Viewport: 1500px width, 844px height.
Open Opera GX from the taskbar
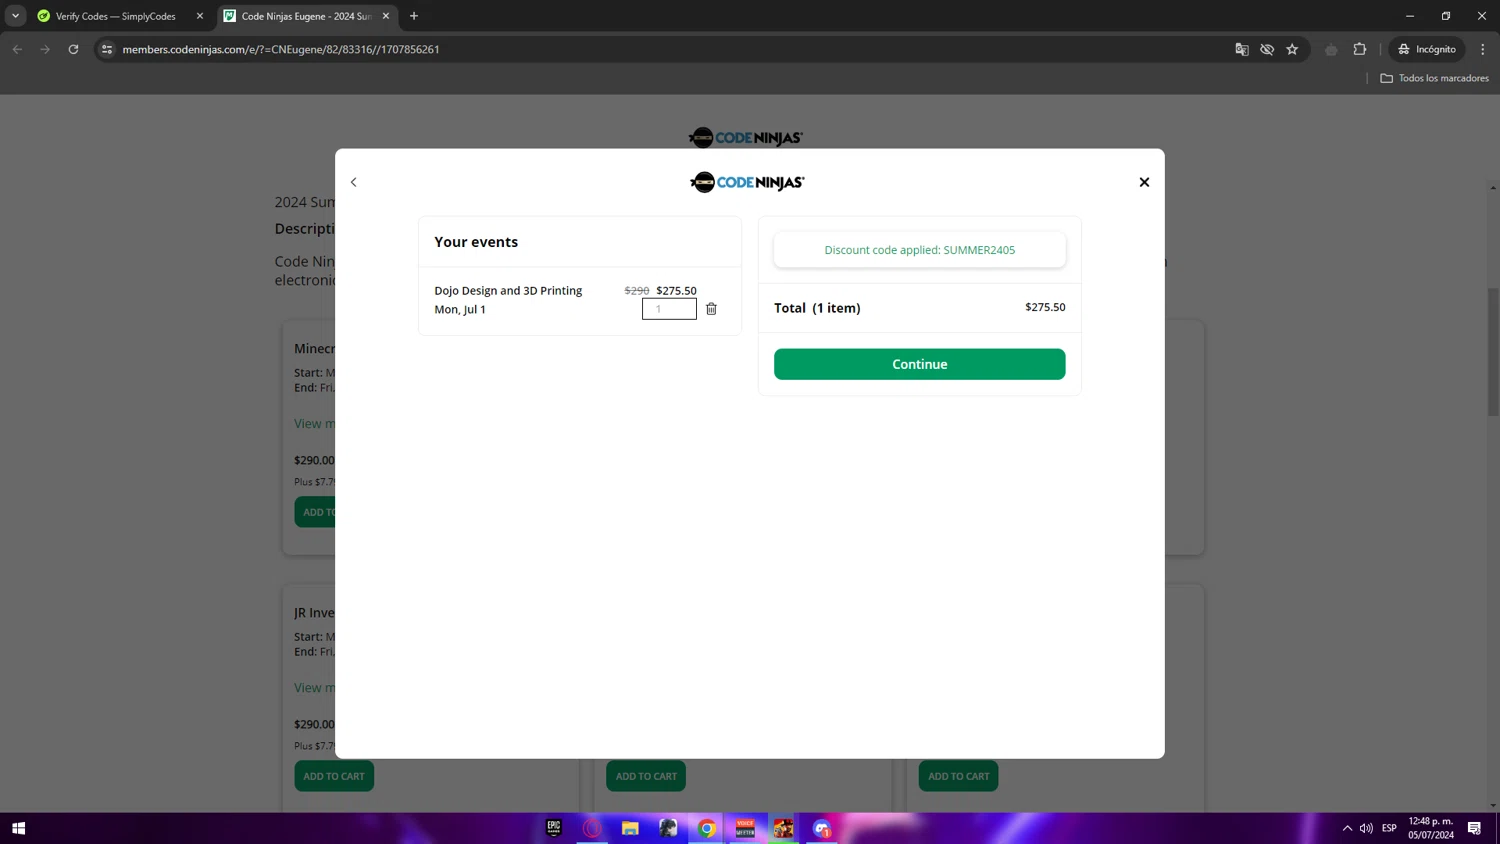click(x=592, y=828)
